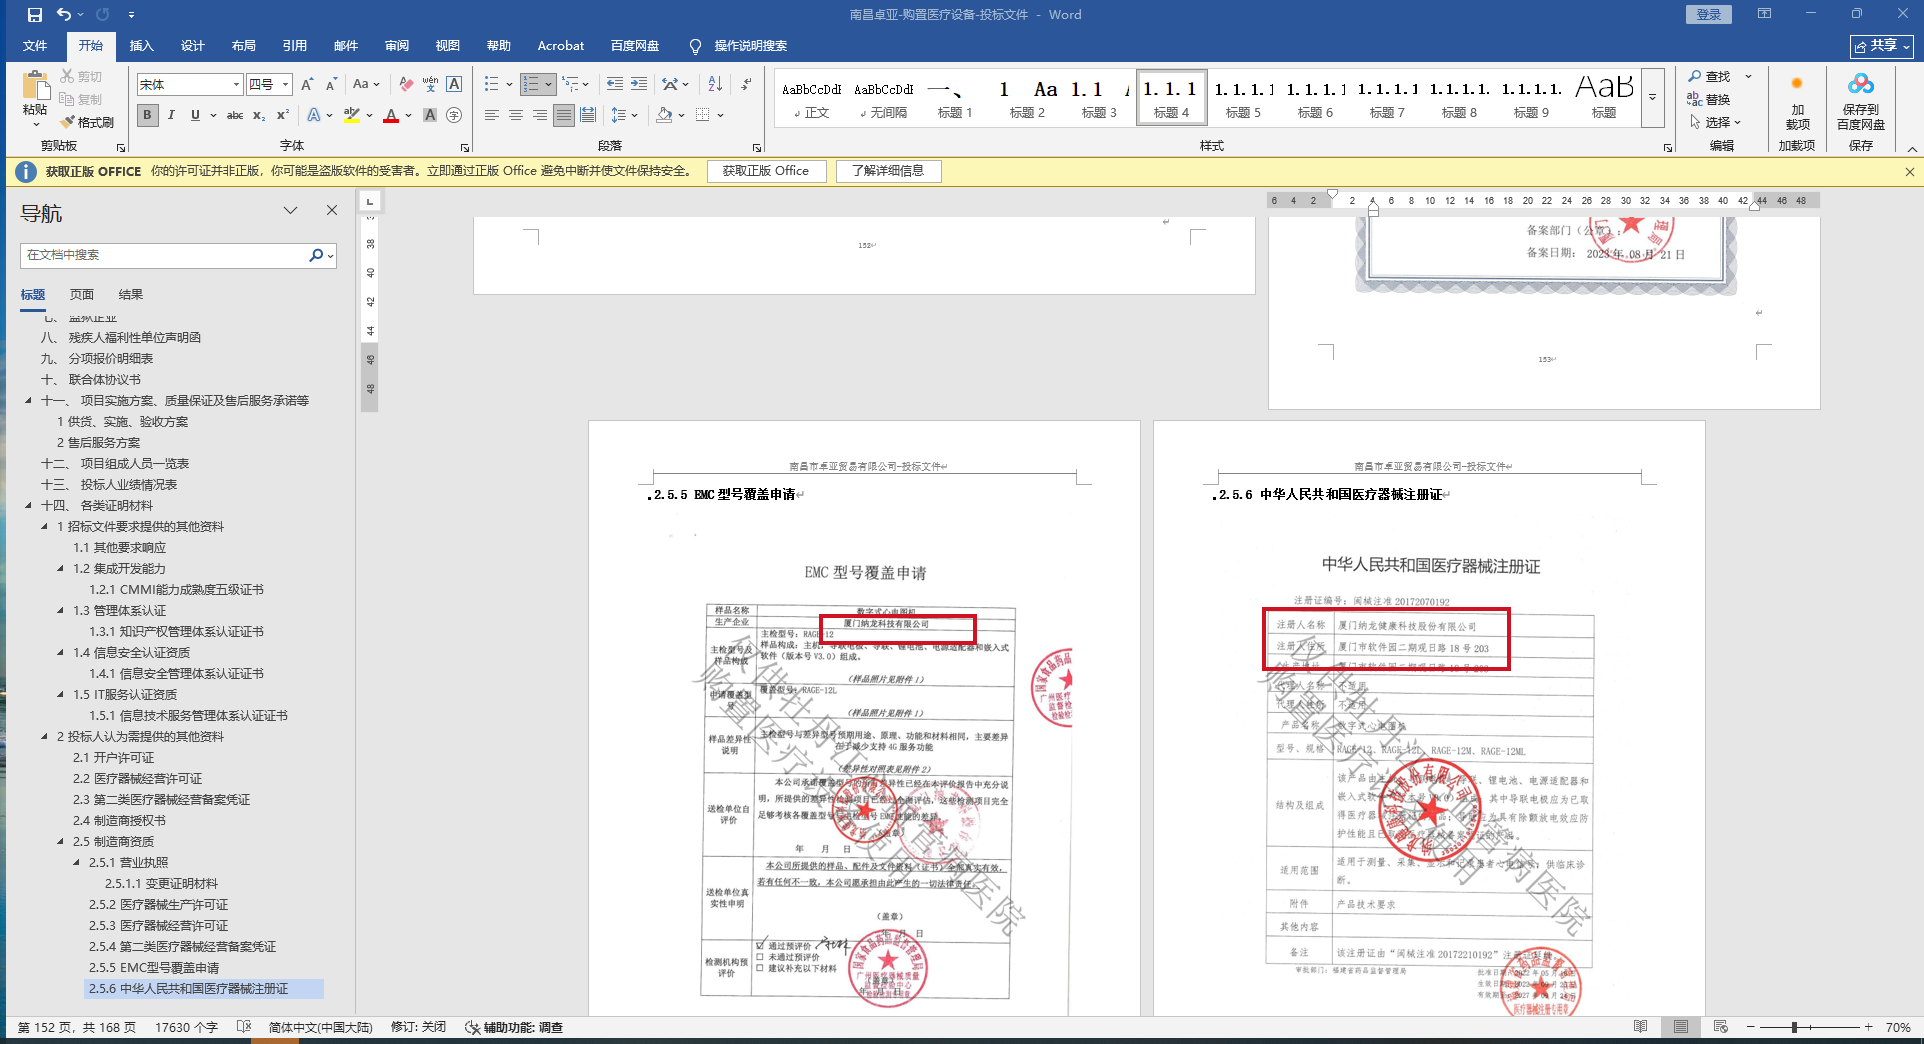Paste clipboard contents with 粘贴
1924x1044 pixels.
click(35, 98)
